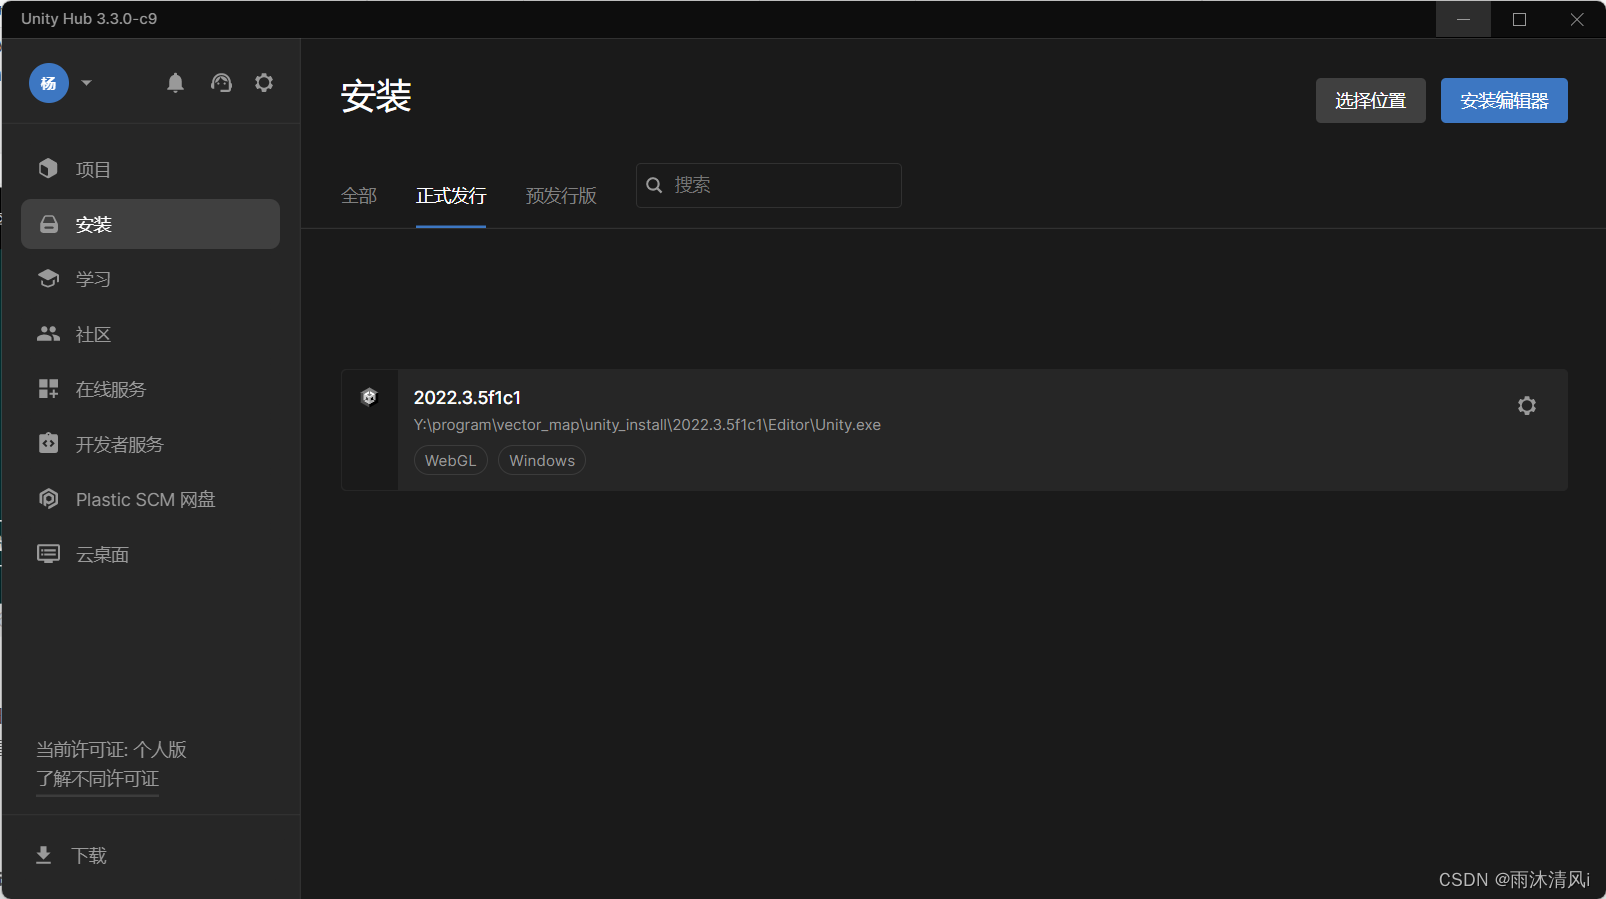This screenshot has width=1606, height=899.
Task: Click the developer services code icon
Action: (48, 443)
